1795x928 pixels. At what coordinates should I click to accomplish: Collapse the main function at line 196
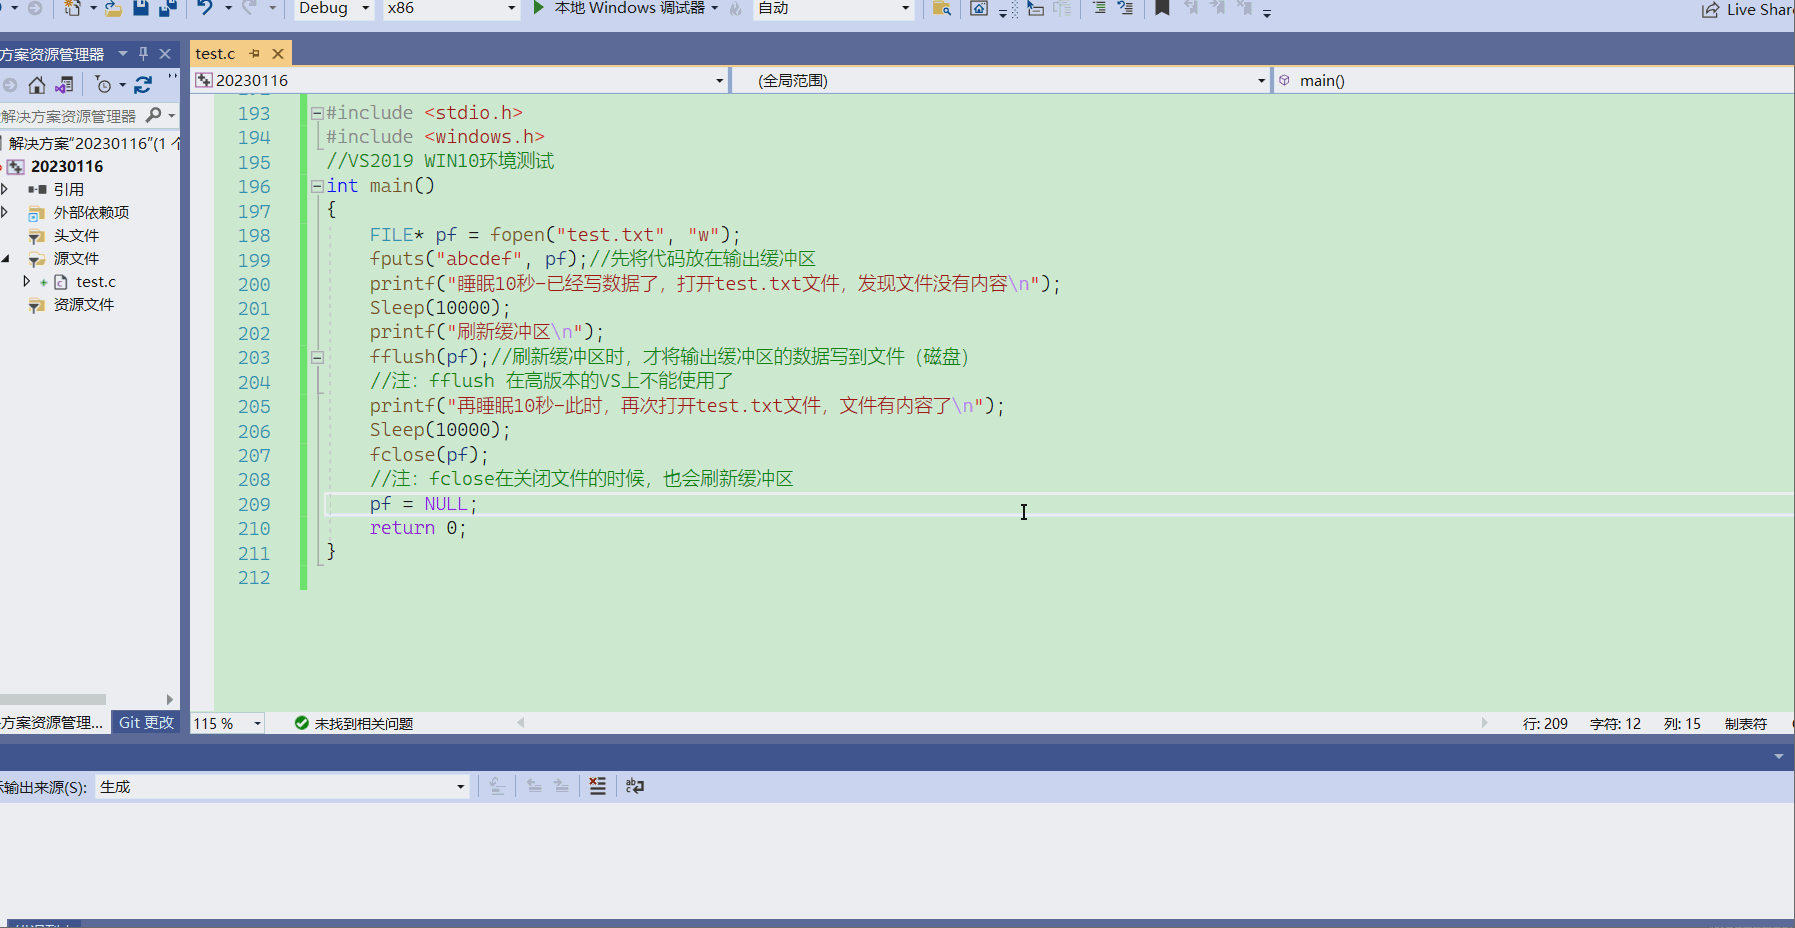pos(317,186)
